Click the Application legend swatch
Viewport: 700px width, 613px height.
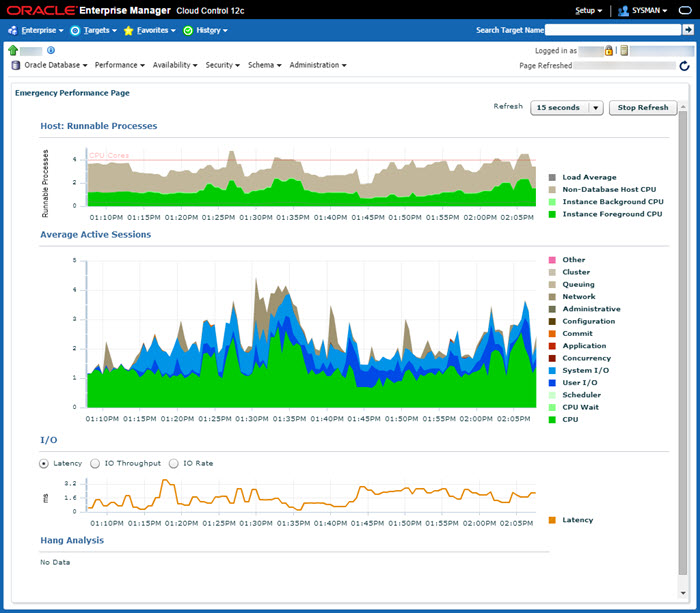[x=552, y=346]
